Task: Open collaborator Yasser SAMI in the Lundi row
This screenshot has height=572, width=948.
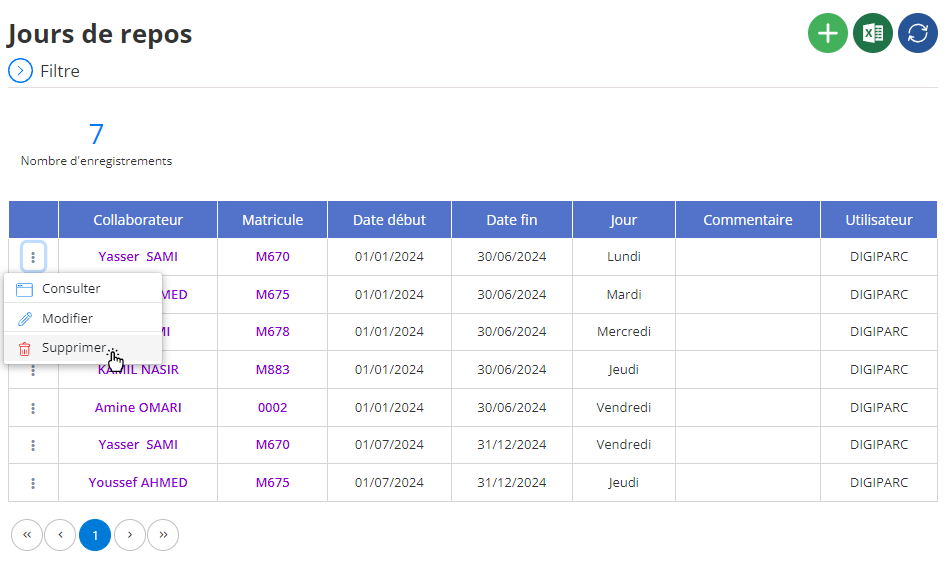Action: click(x=138, y=256)
